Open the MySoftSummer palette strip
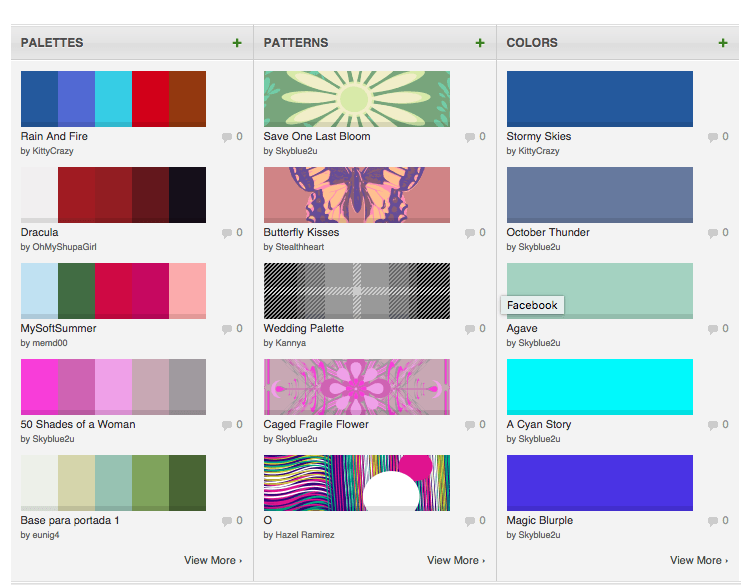Image resolution: width=747 pixels, height=585 pixels. (x=113, y=291)
